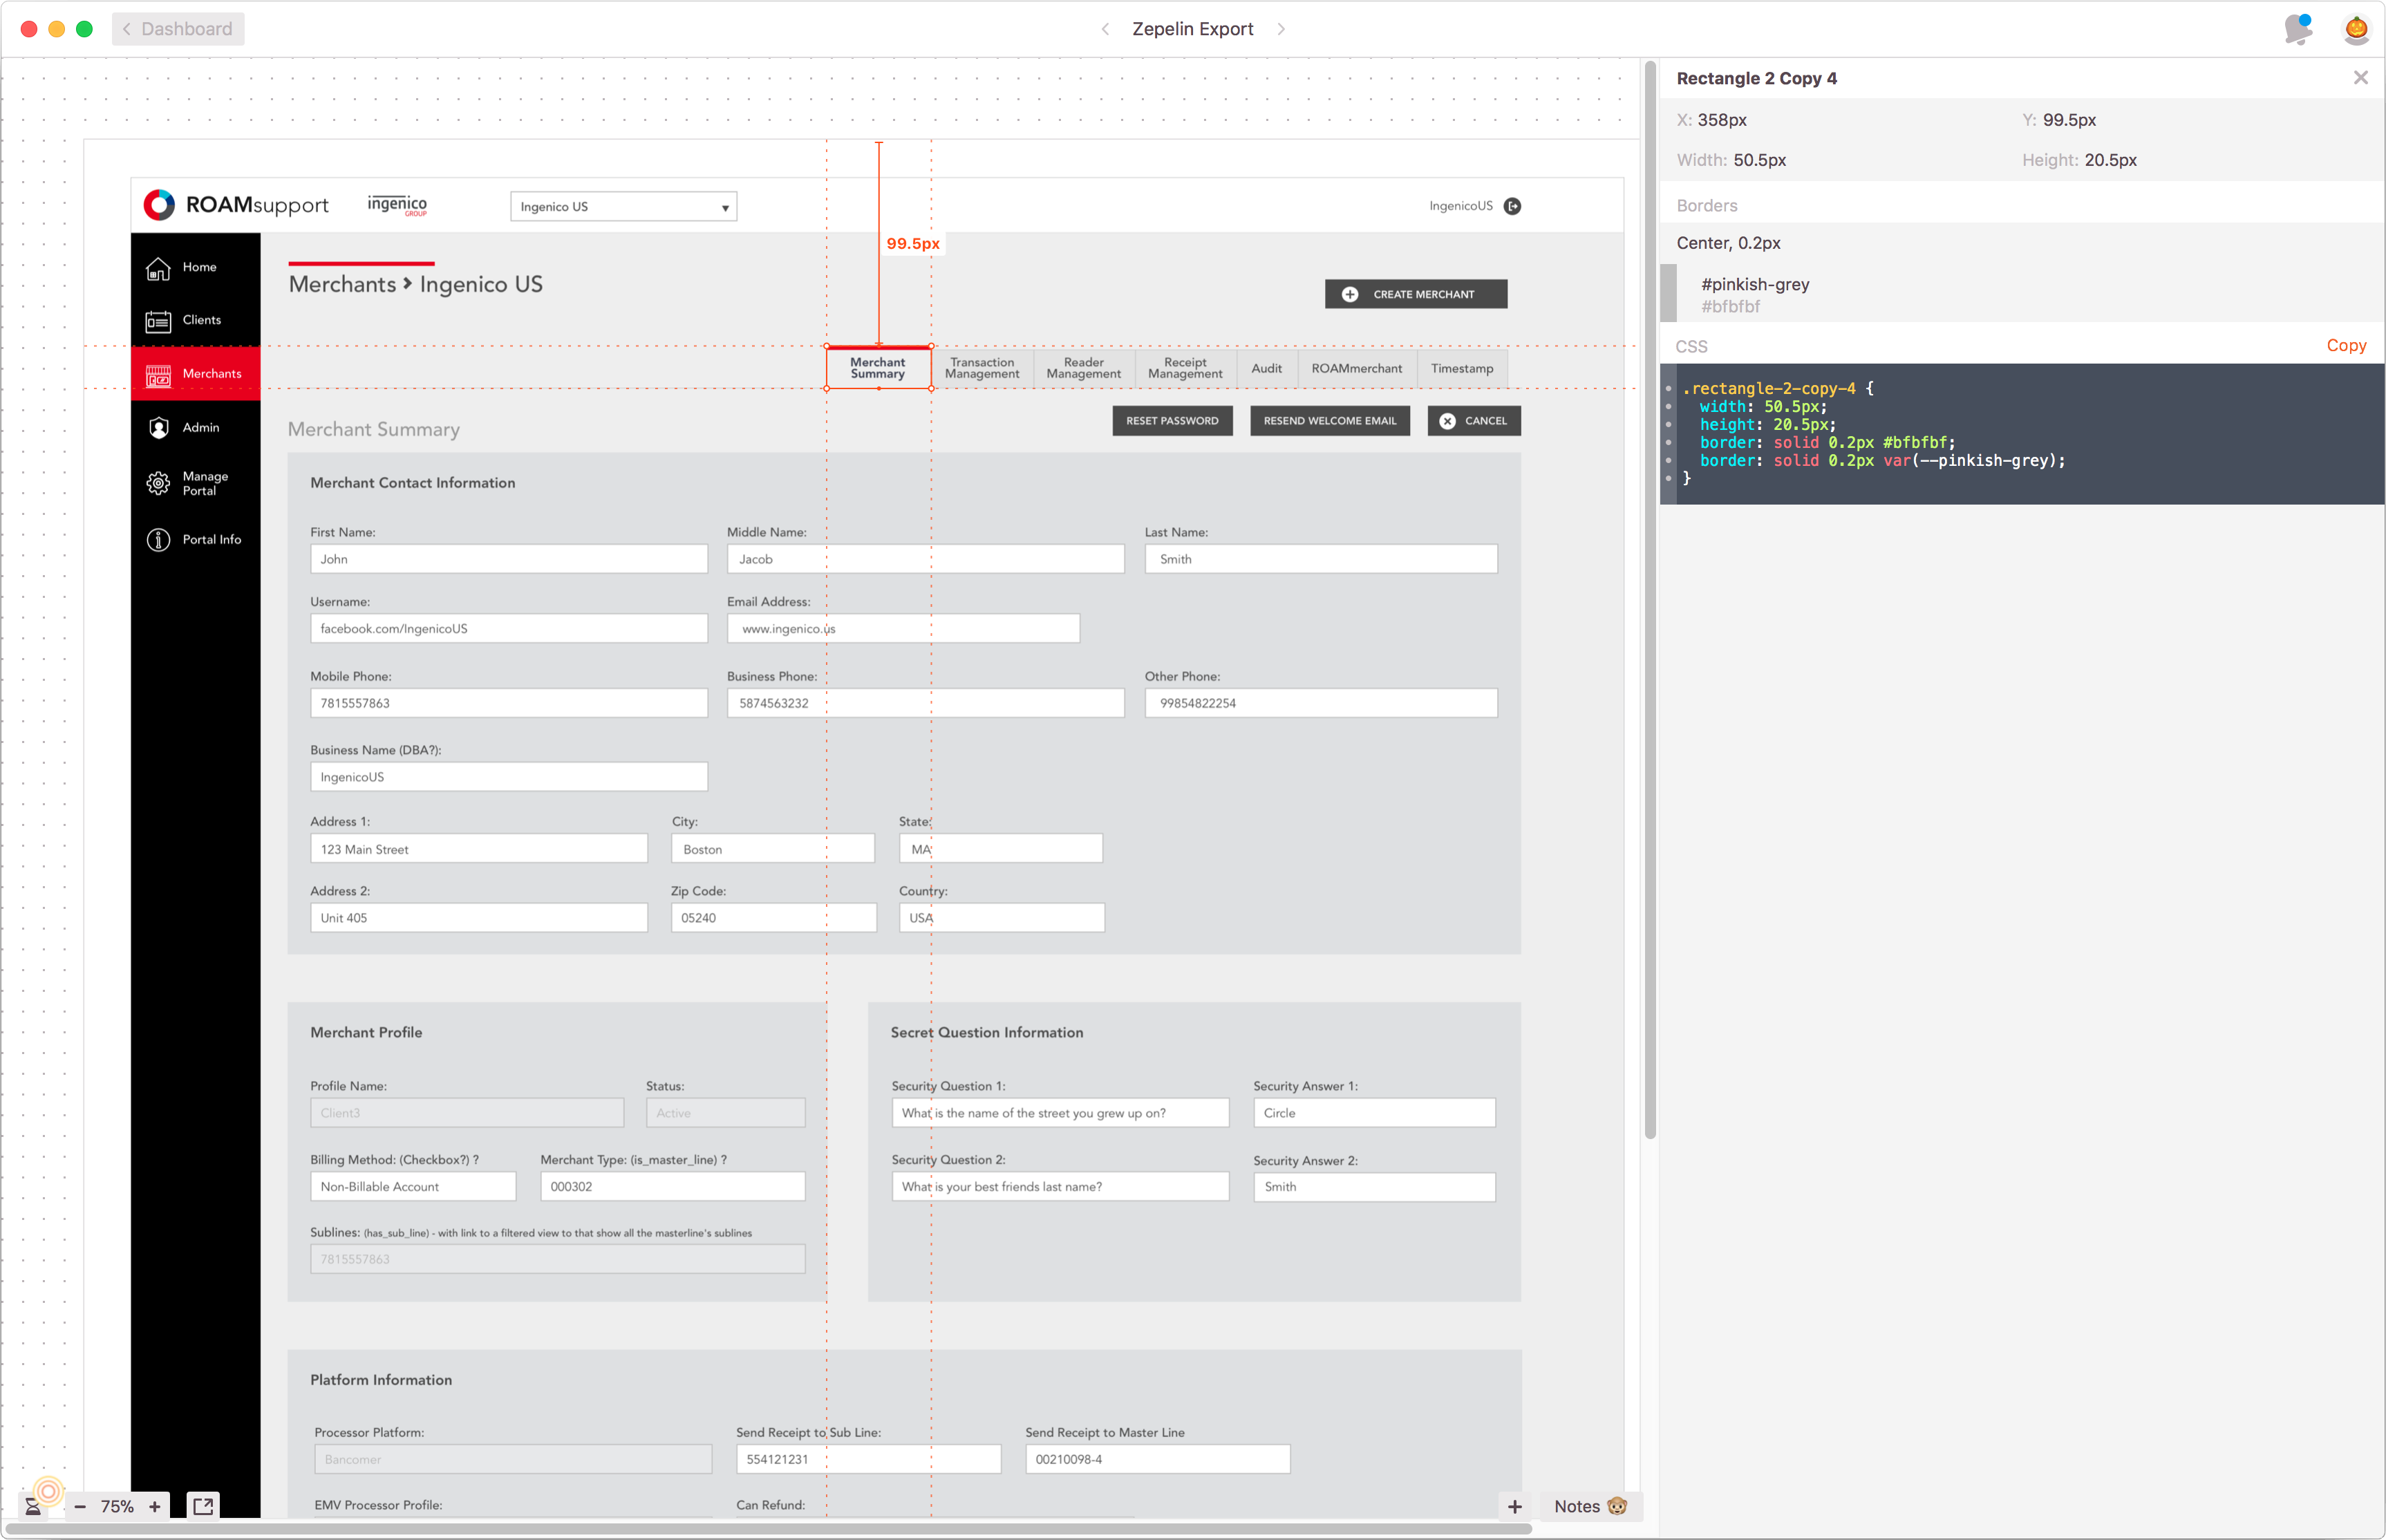This screenshot has height=1540, width=2386.
Task: Open the ROAMmerchant tab
Action: [x=1357, y=368]
